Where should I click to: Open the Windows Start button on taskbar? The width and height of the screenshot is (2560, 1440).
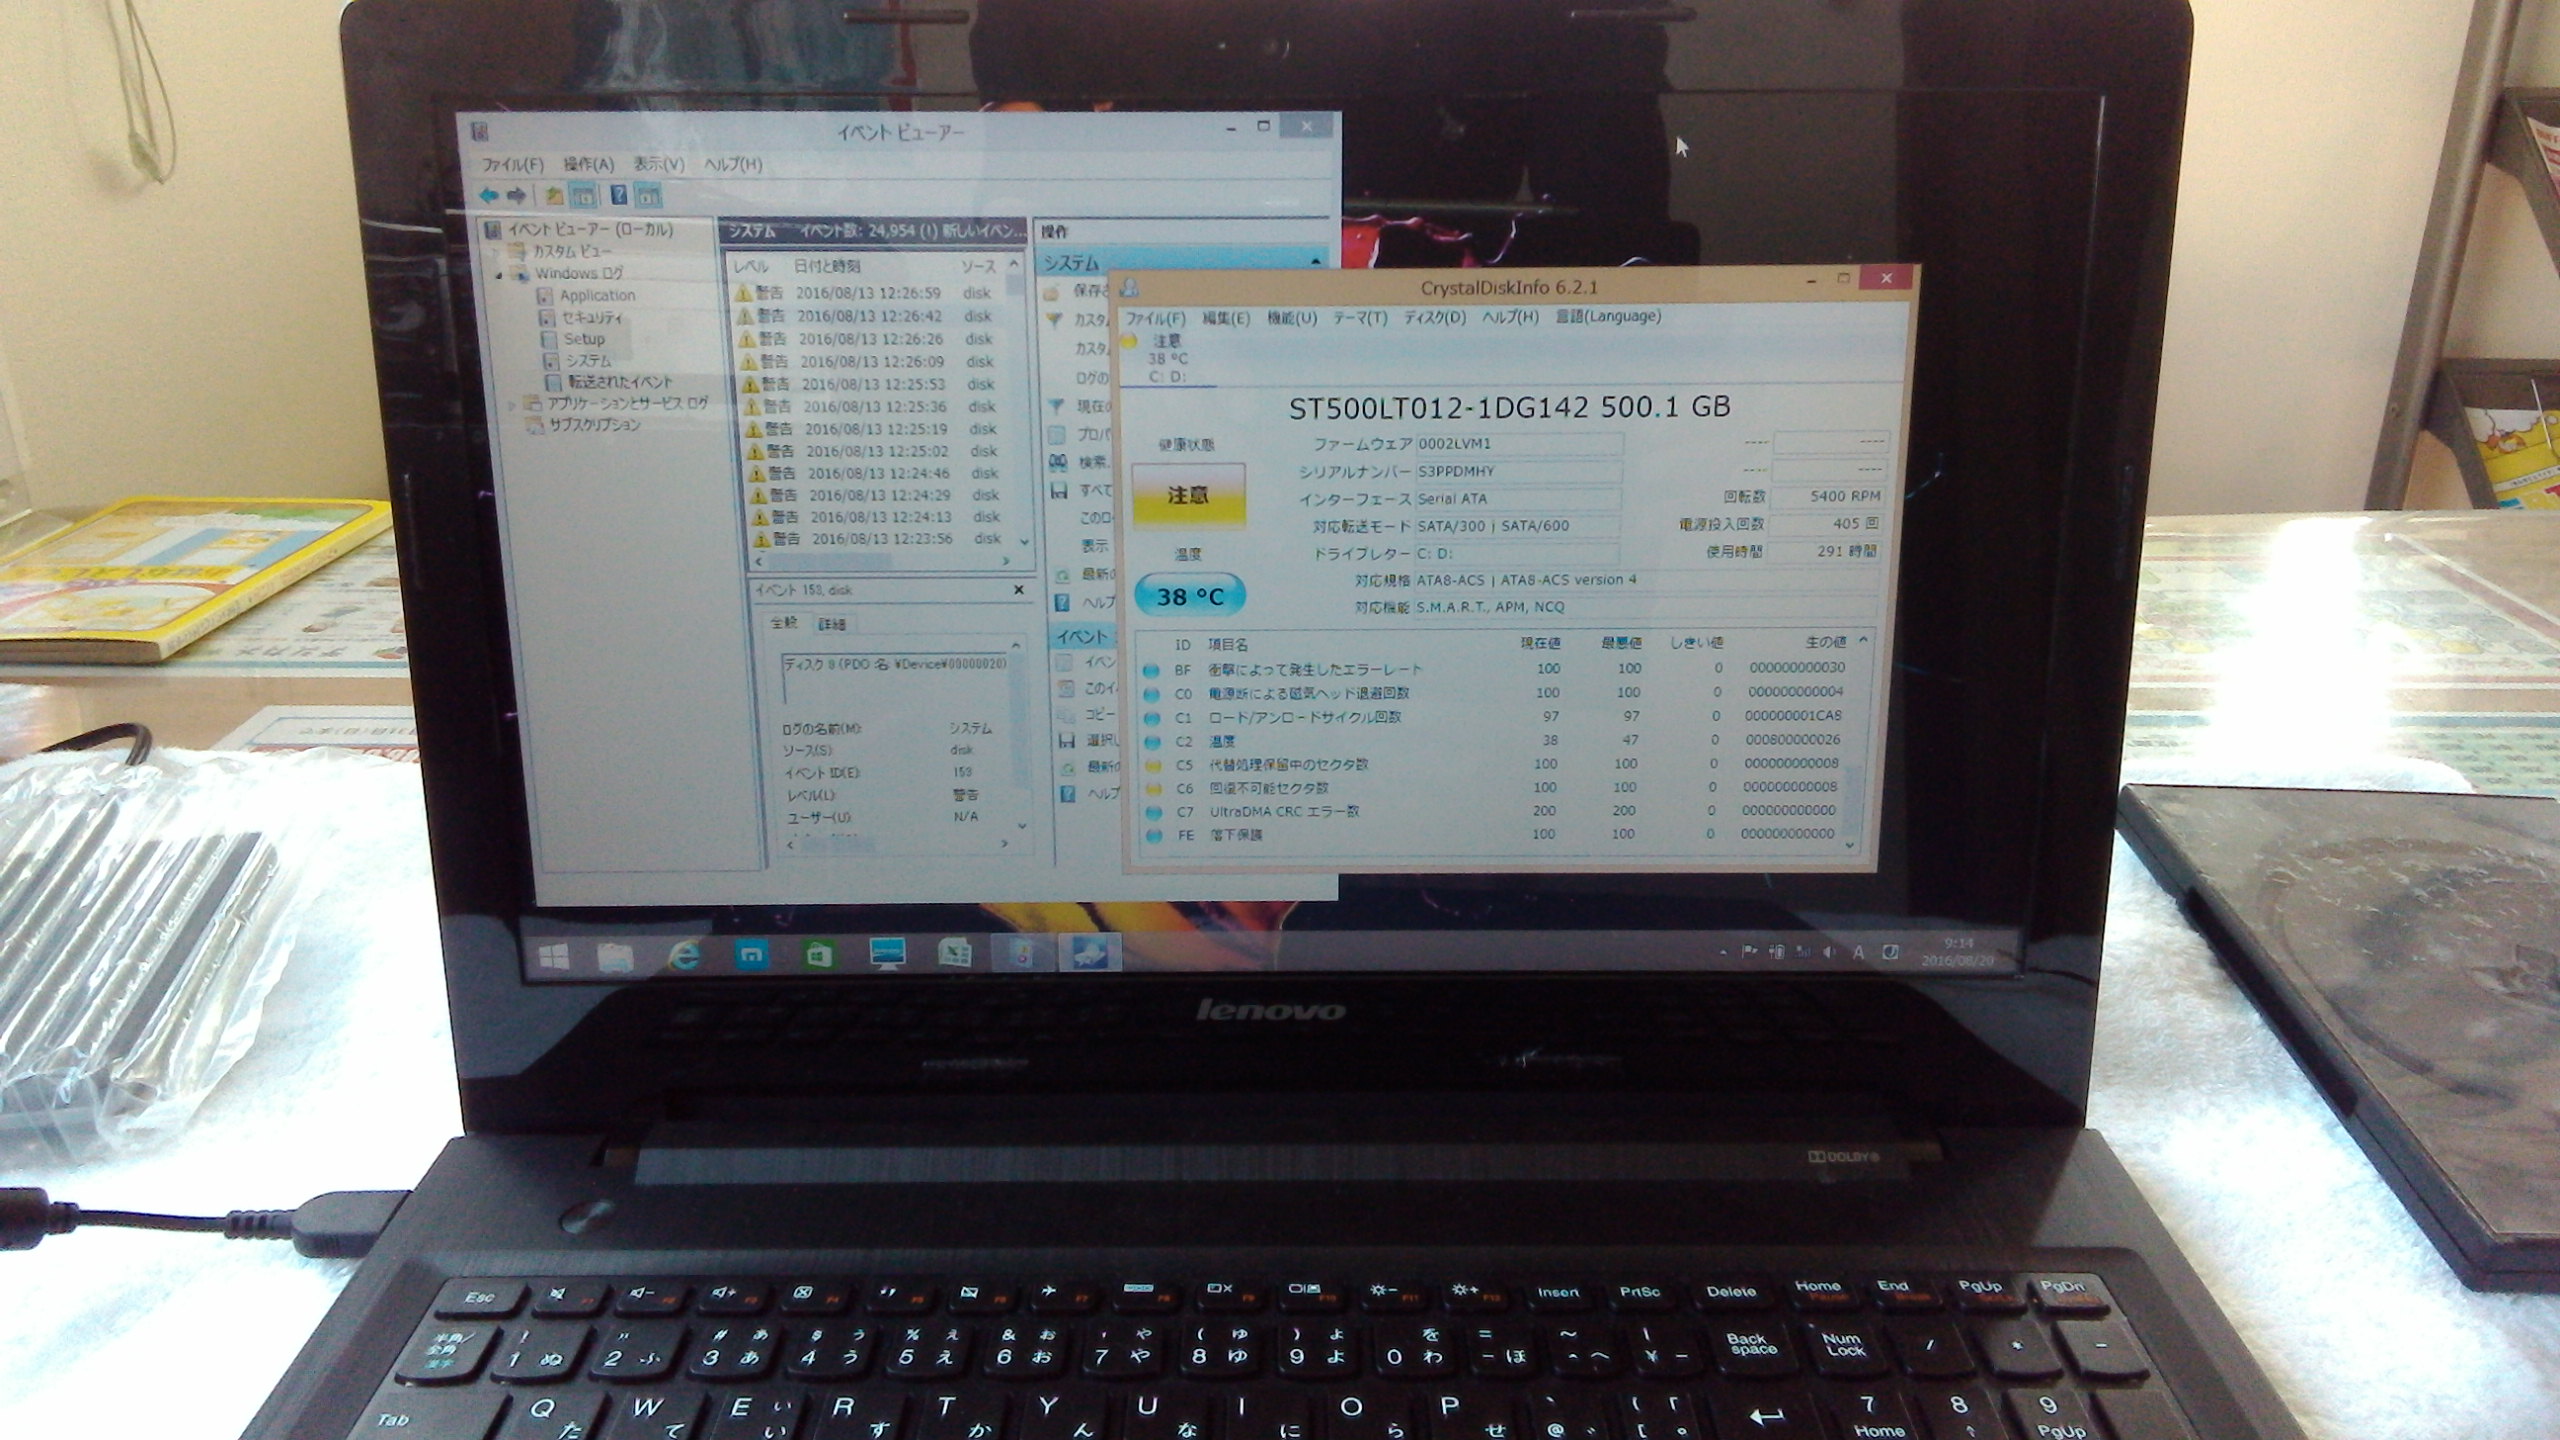point(553,957)
